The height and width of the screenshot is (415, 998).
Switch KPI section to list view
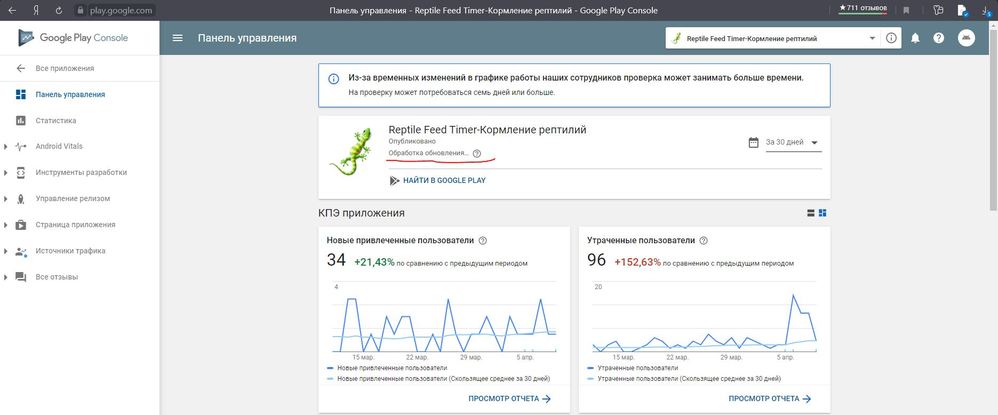pyautogui.click(x=809, y=213)
